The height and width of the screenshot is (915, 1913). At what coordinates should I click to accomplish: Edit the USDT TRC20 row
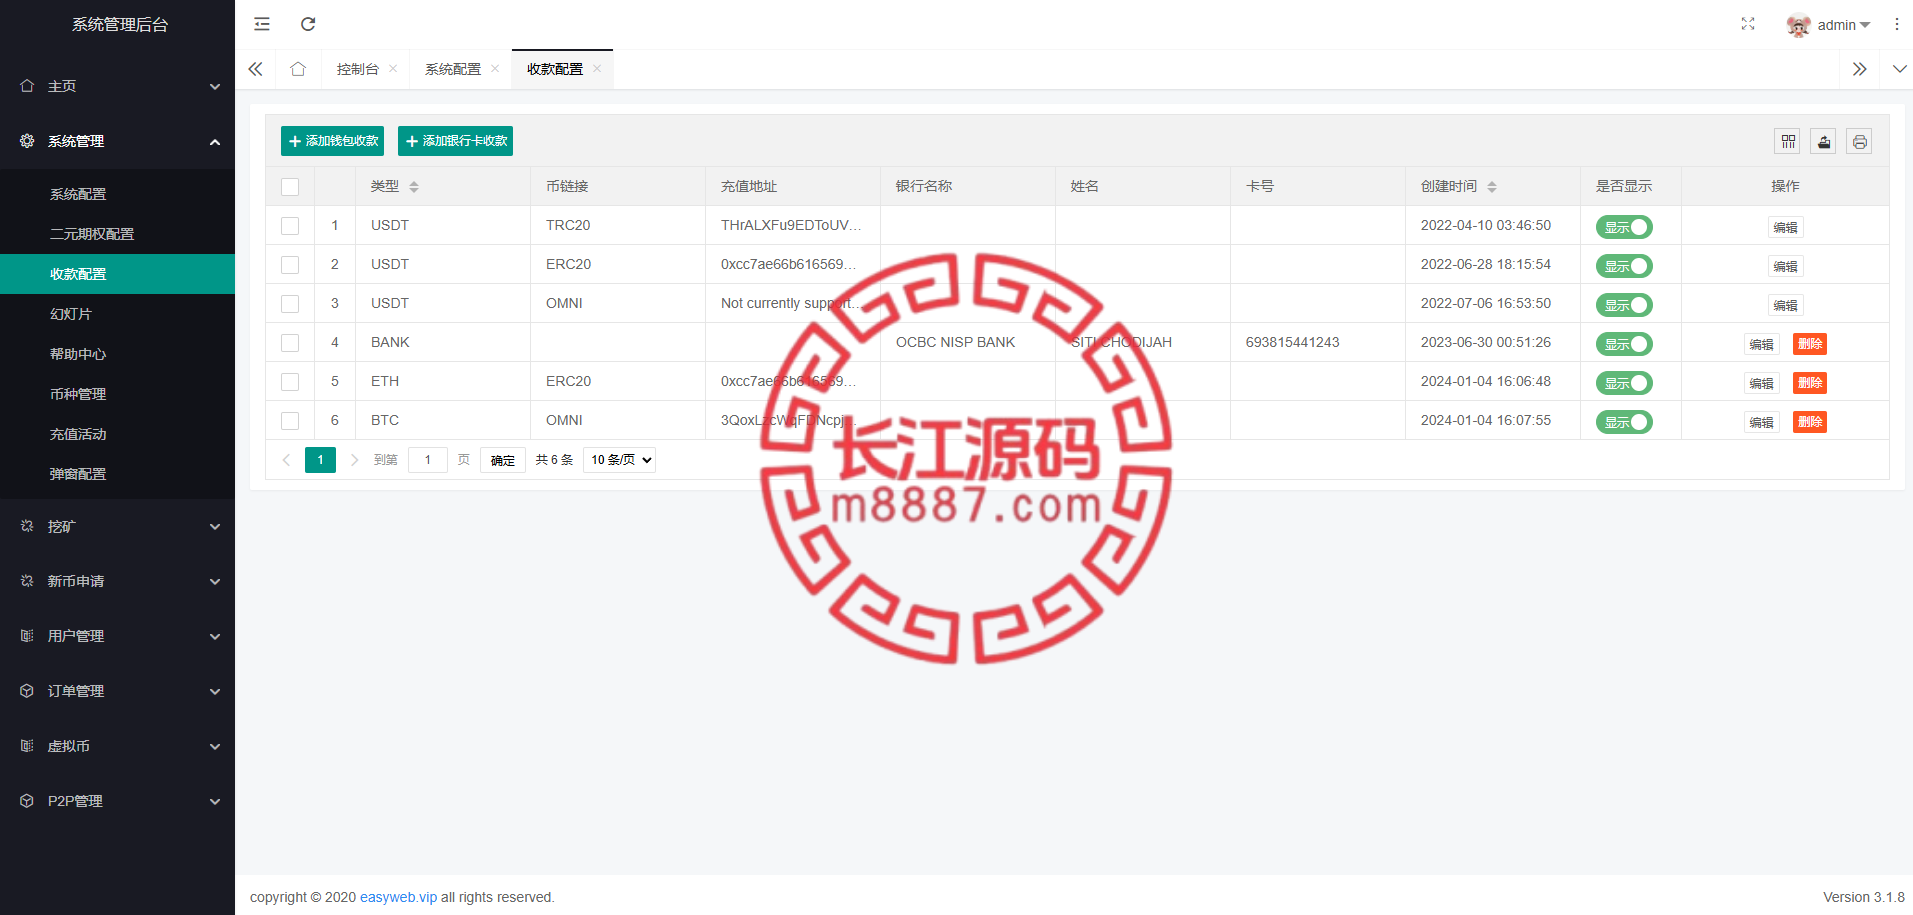[x=1785, y=227]
